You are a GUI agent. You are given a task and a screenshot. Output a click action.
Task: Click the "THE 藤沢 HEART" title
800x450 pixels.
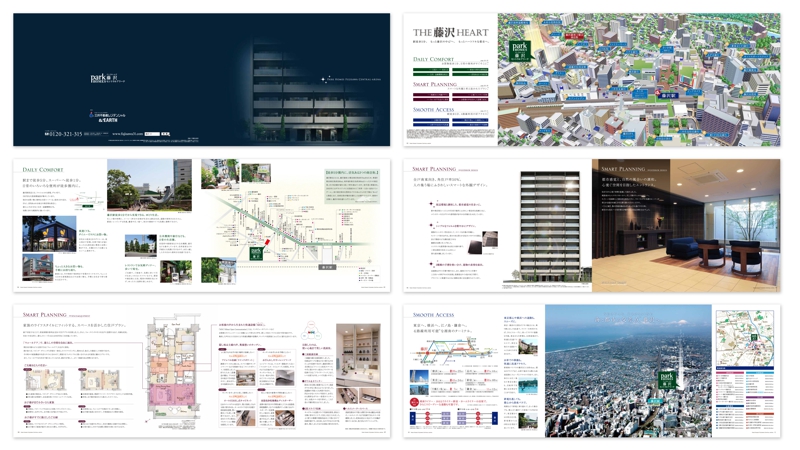(x=451, y=33)
